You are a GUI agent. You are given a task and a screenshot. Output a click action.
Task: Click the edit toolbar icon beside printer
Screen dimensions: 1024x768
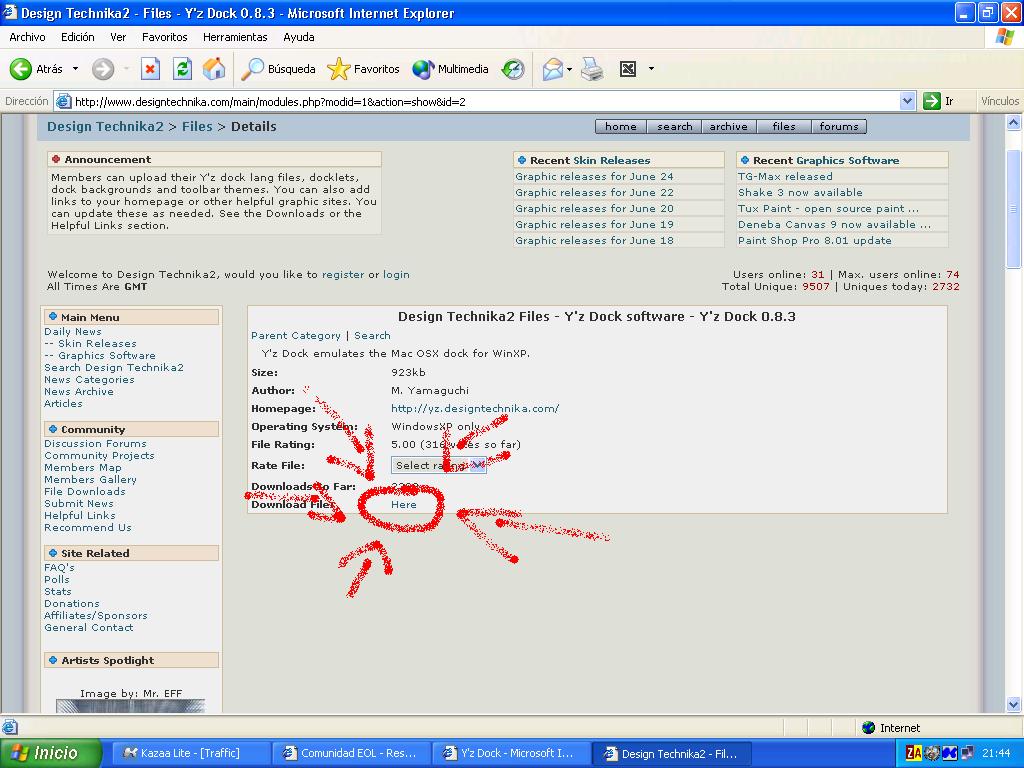click(628, 69)
